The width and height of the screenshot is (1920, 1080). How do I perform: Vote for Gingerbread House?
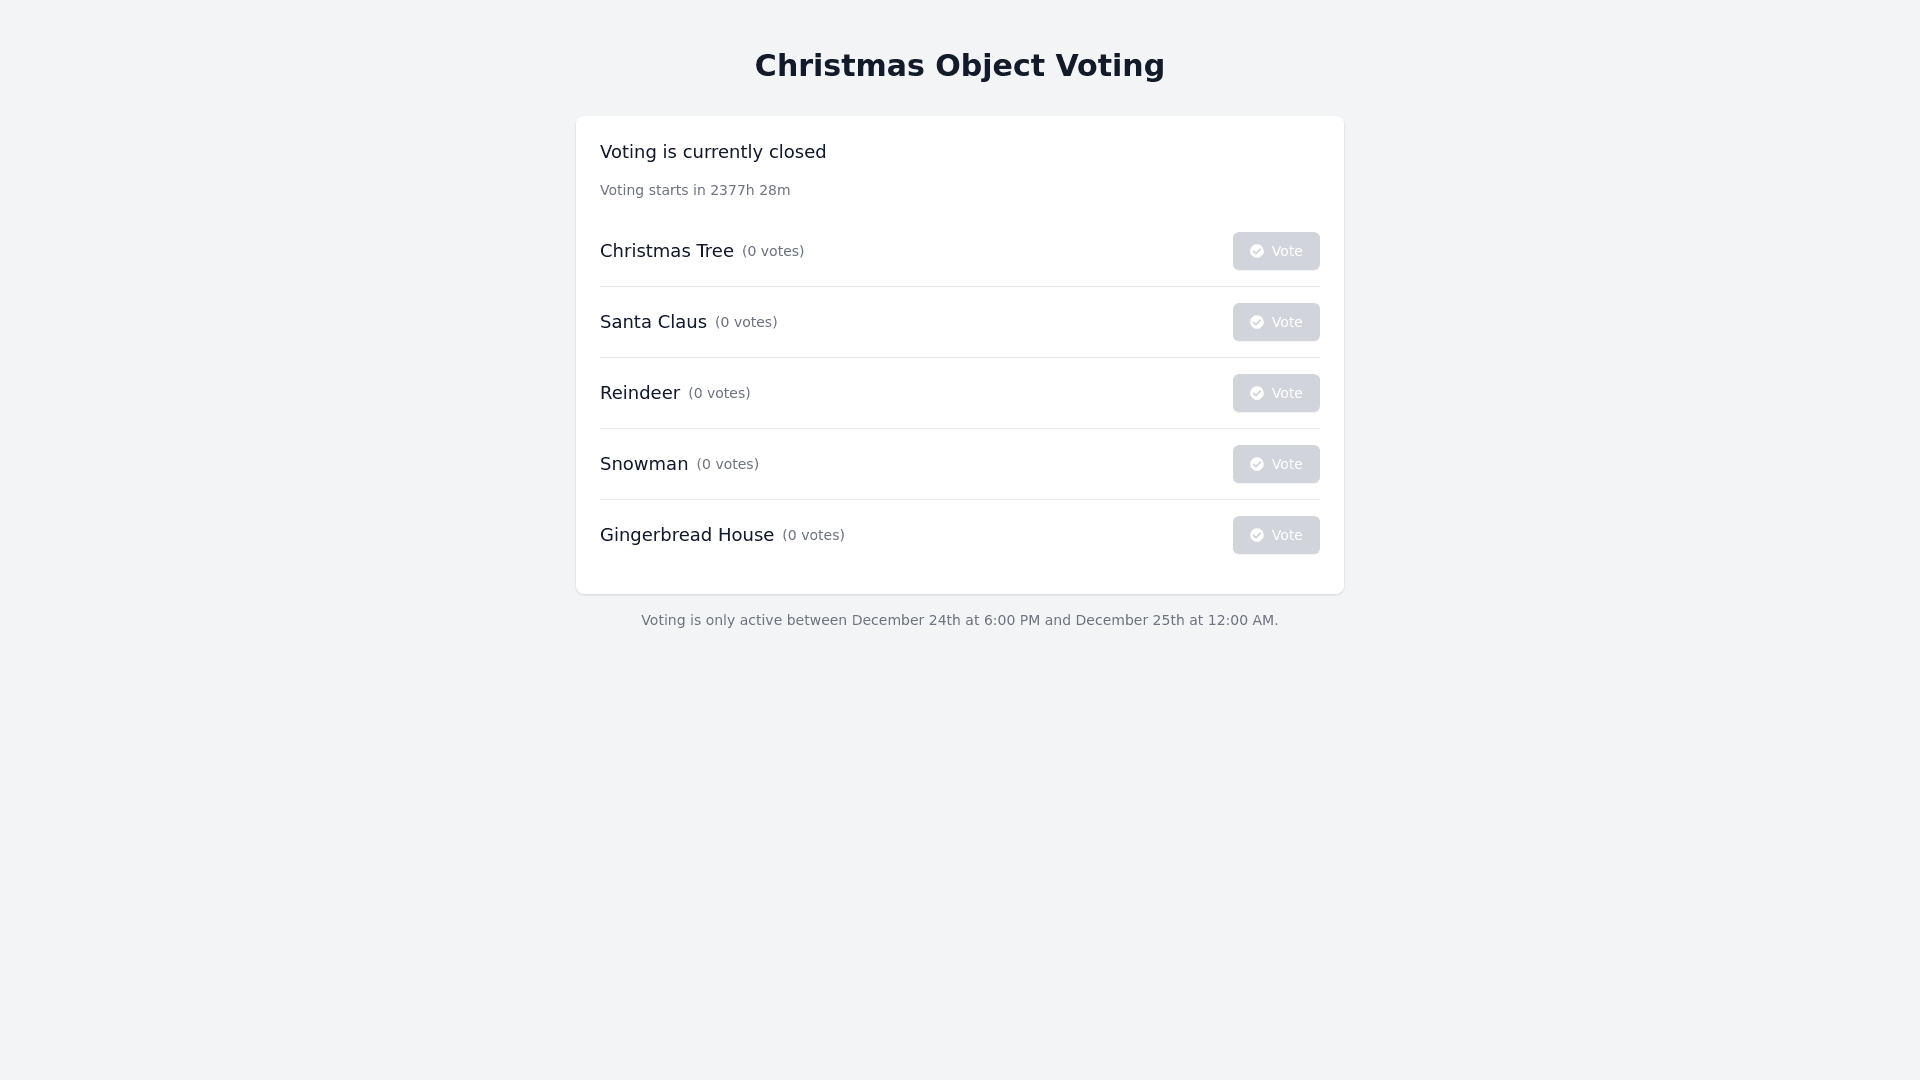(x=1276, y=535)
